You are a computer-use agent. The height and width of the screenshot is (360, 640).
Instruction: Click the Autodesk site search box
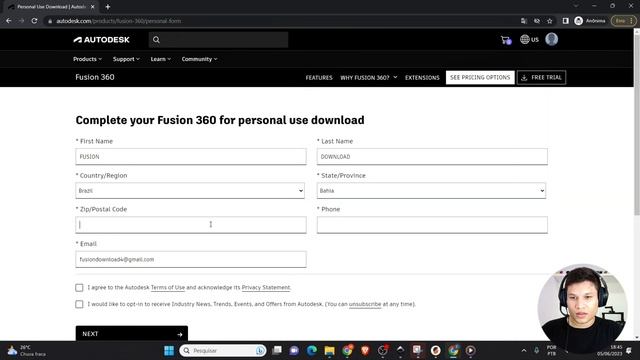coord(218,40)
